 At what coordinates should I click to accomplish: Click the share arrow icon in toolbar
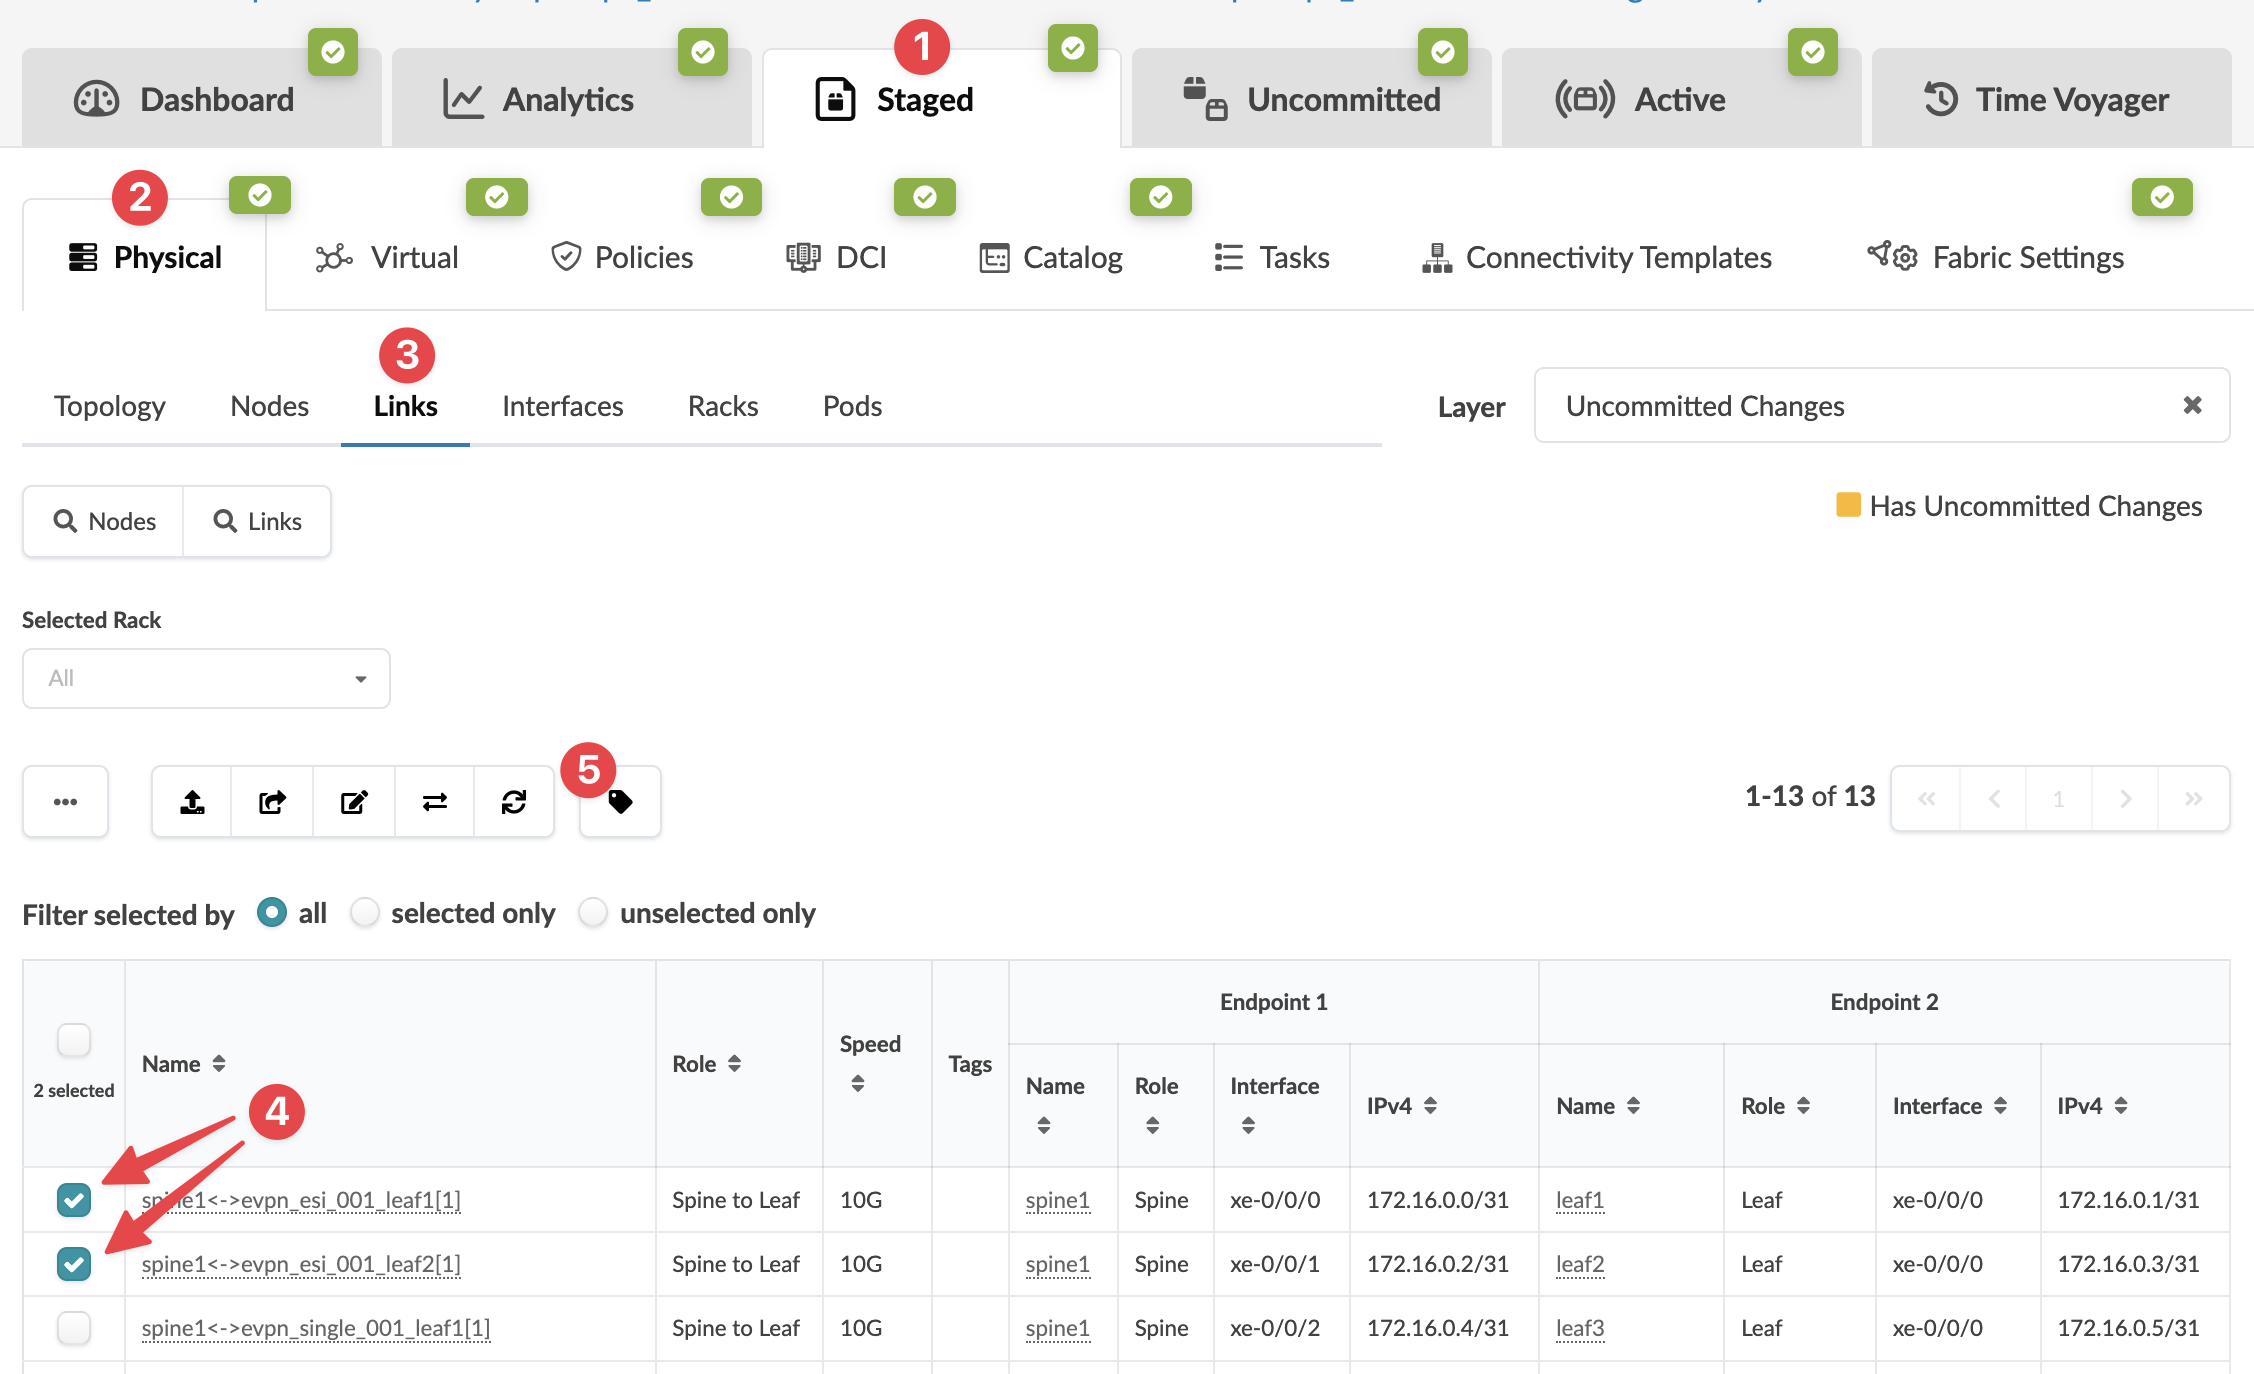coord(272,802)
